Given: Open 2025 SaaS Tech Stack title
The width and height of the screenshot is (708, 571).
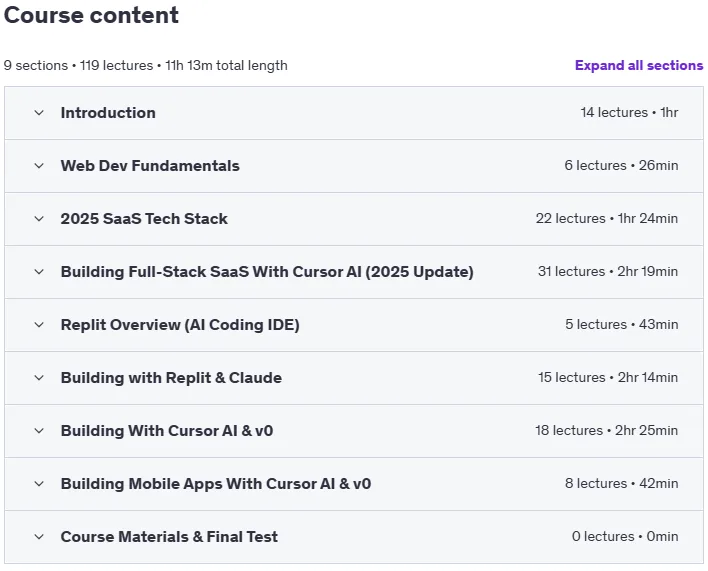Looking at the screenshot, I should tap(144, 219).
